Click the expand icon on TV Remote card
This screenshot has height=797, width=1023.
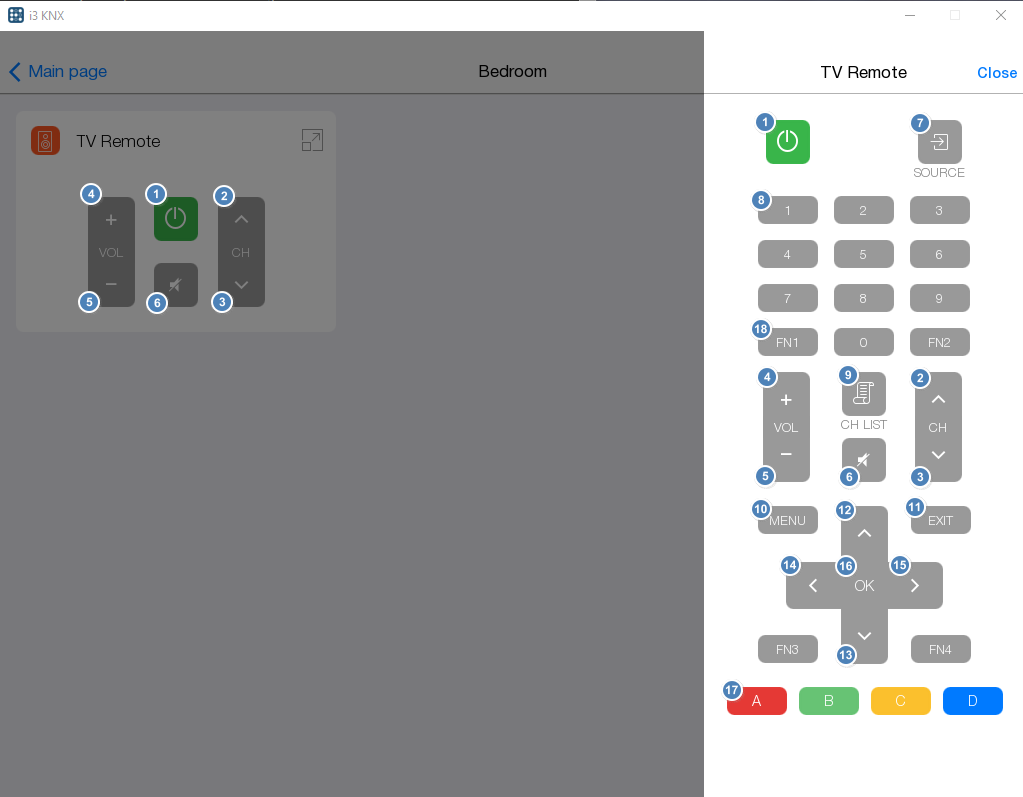pos(312,140)
